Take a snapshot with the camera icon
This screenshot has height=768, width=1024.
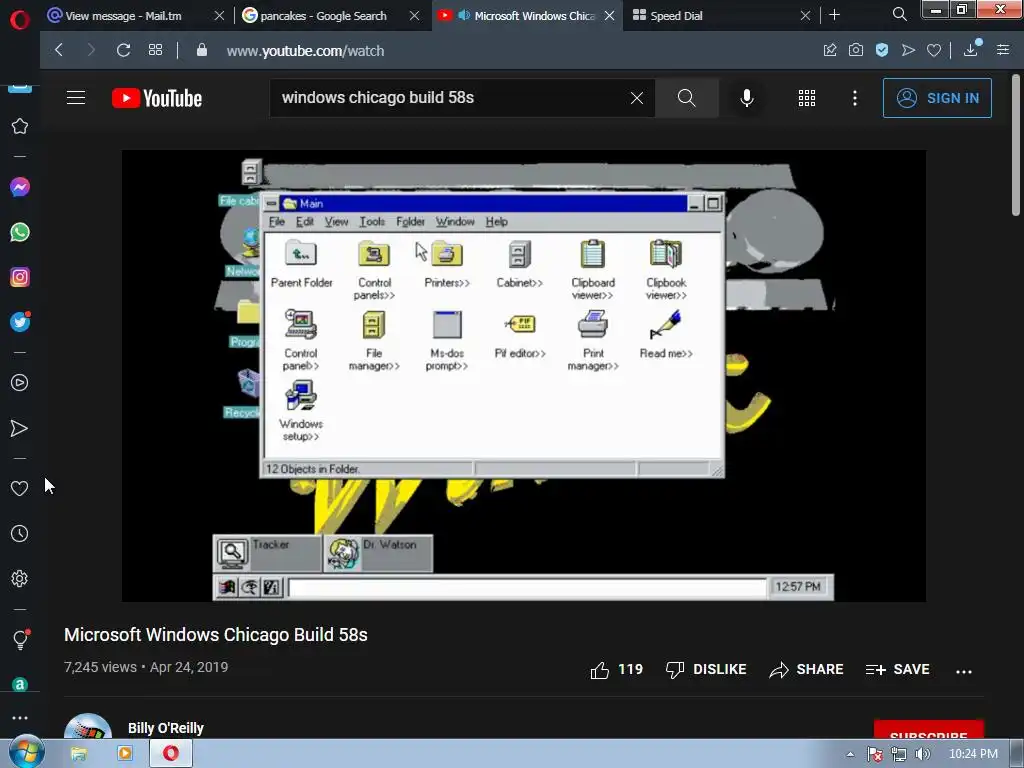pyautogui.click(x=856, y=50)
